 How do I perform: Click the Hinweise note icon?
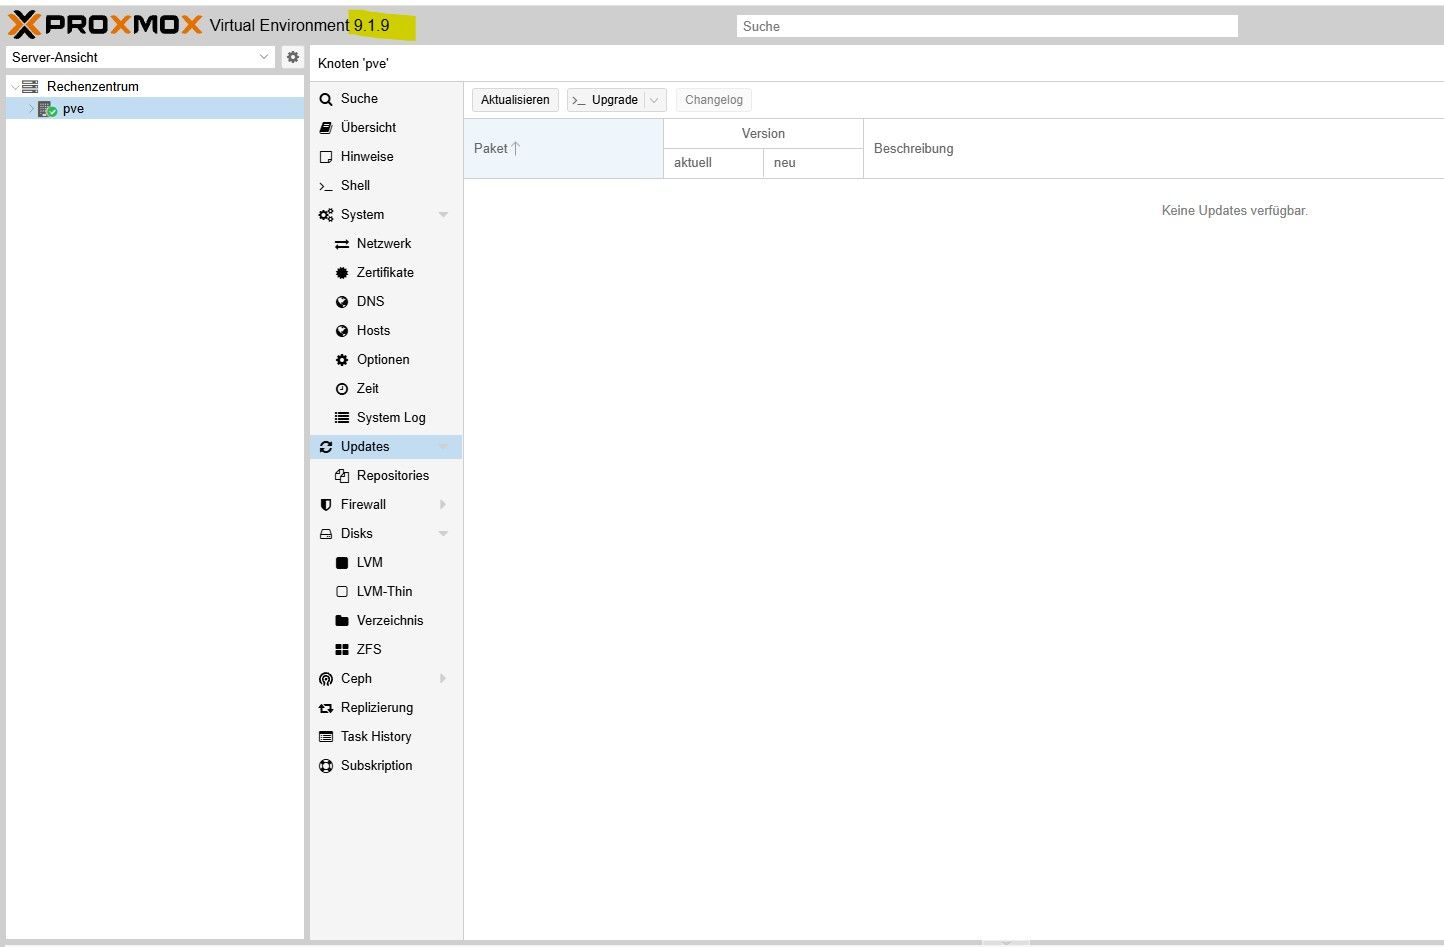pyautogui.click(x=326, y=157)
